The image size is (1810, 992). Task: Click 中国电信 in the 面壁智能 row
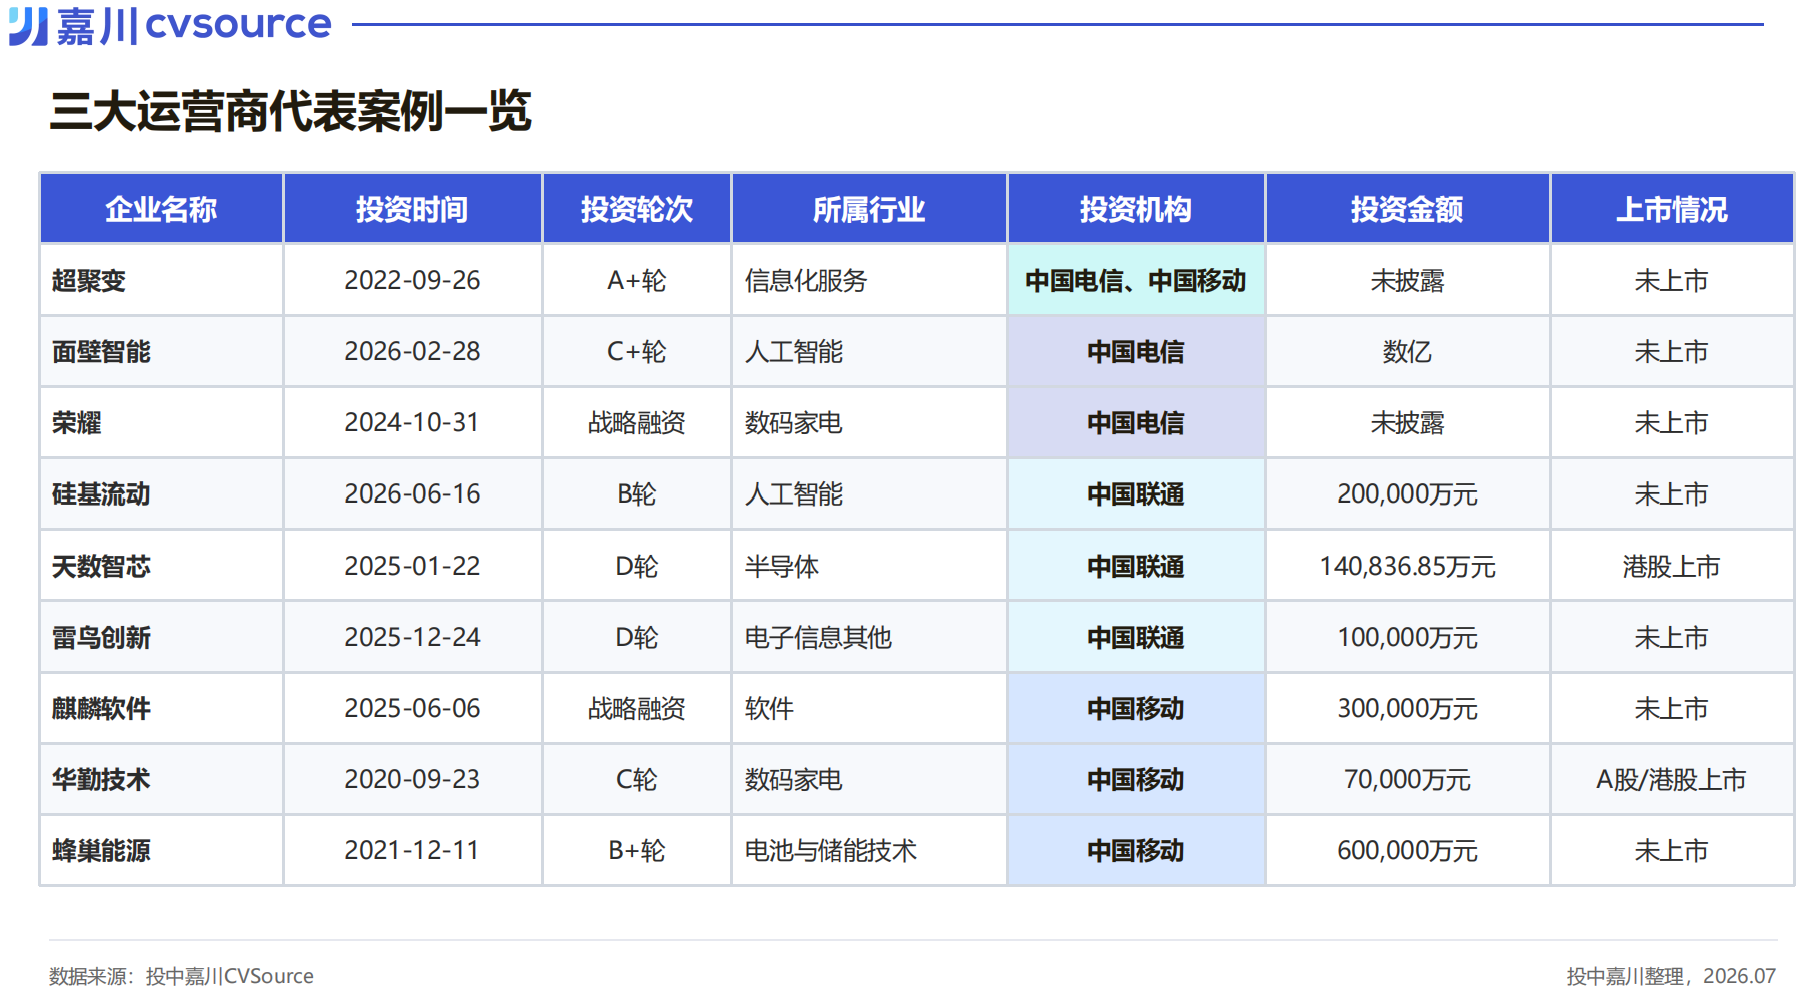pos(1136,352)
